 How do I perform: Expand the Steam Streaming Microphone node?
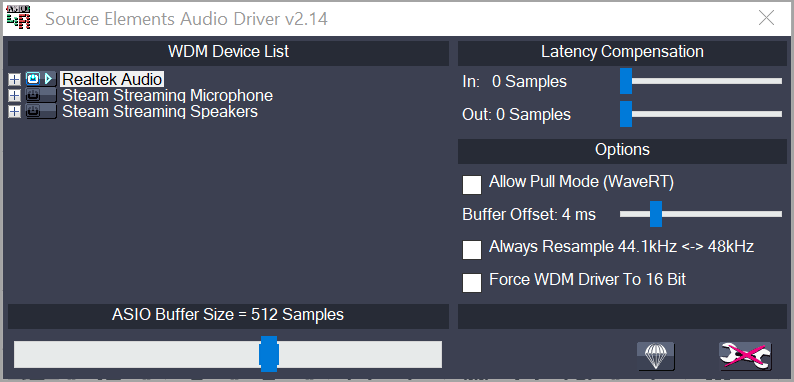coord(15,96)
